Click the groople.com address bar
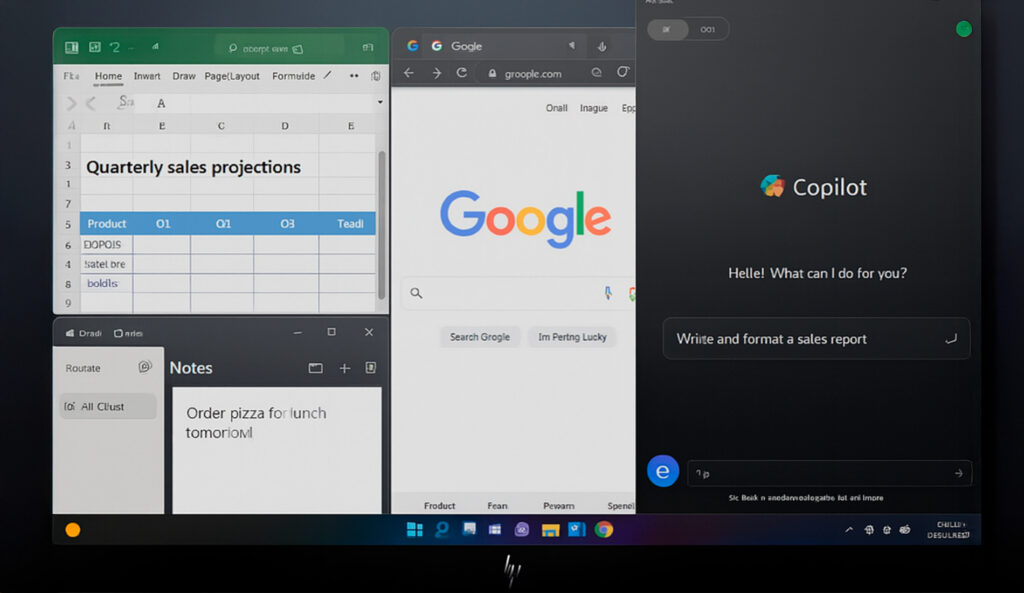Viewport: 1024px width, 593px height. 532,74
